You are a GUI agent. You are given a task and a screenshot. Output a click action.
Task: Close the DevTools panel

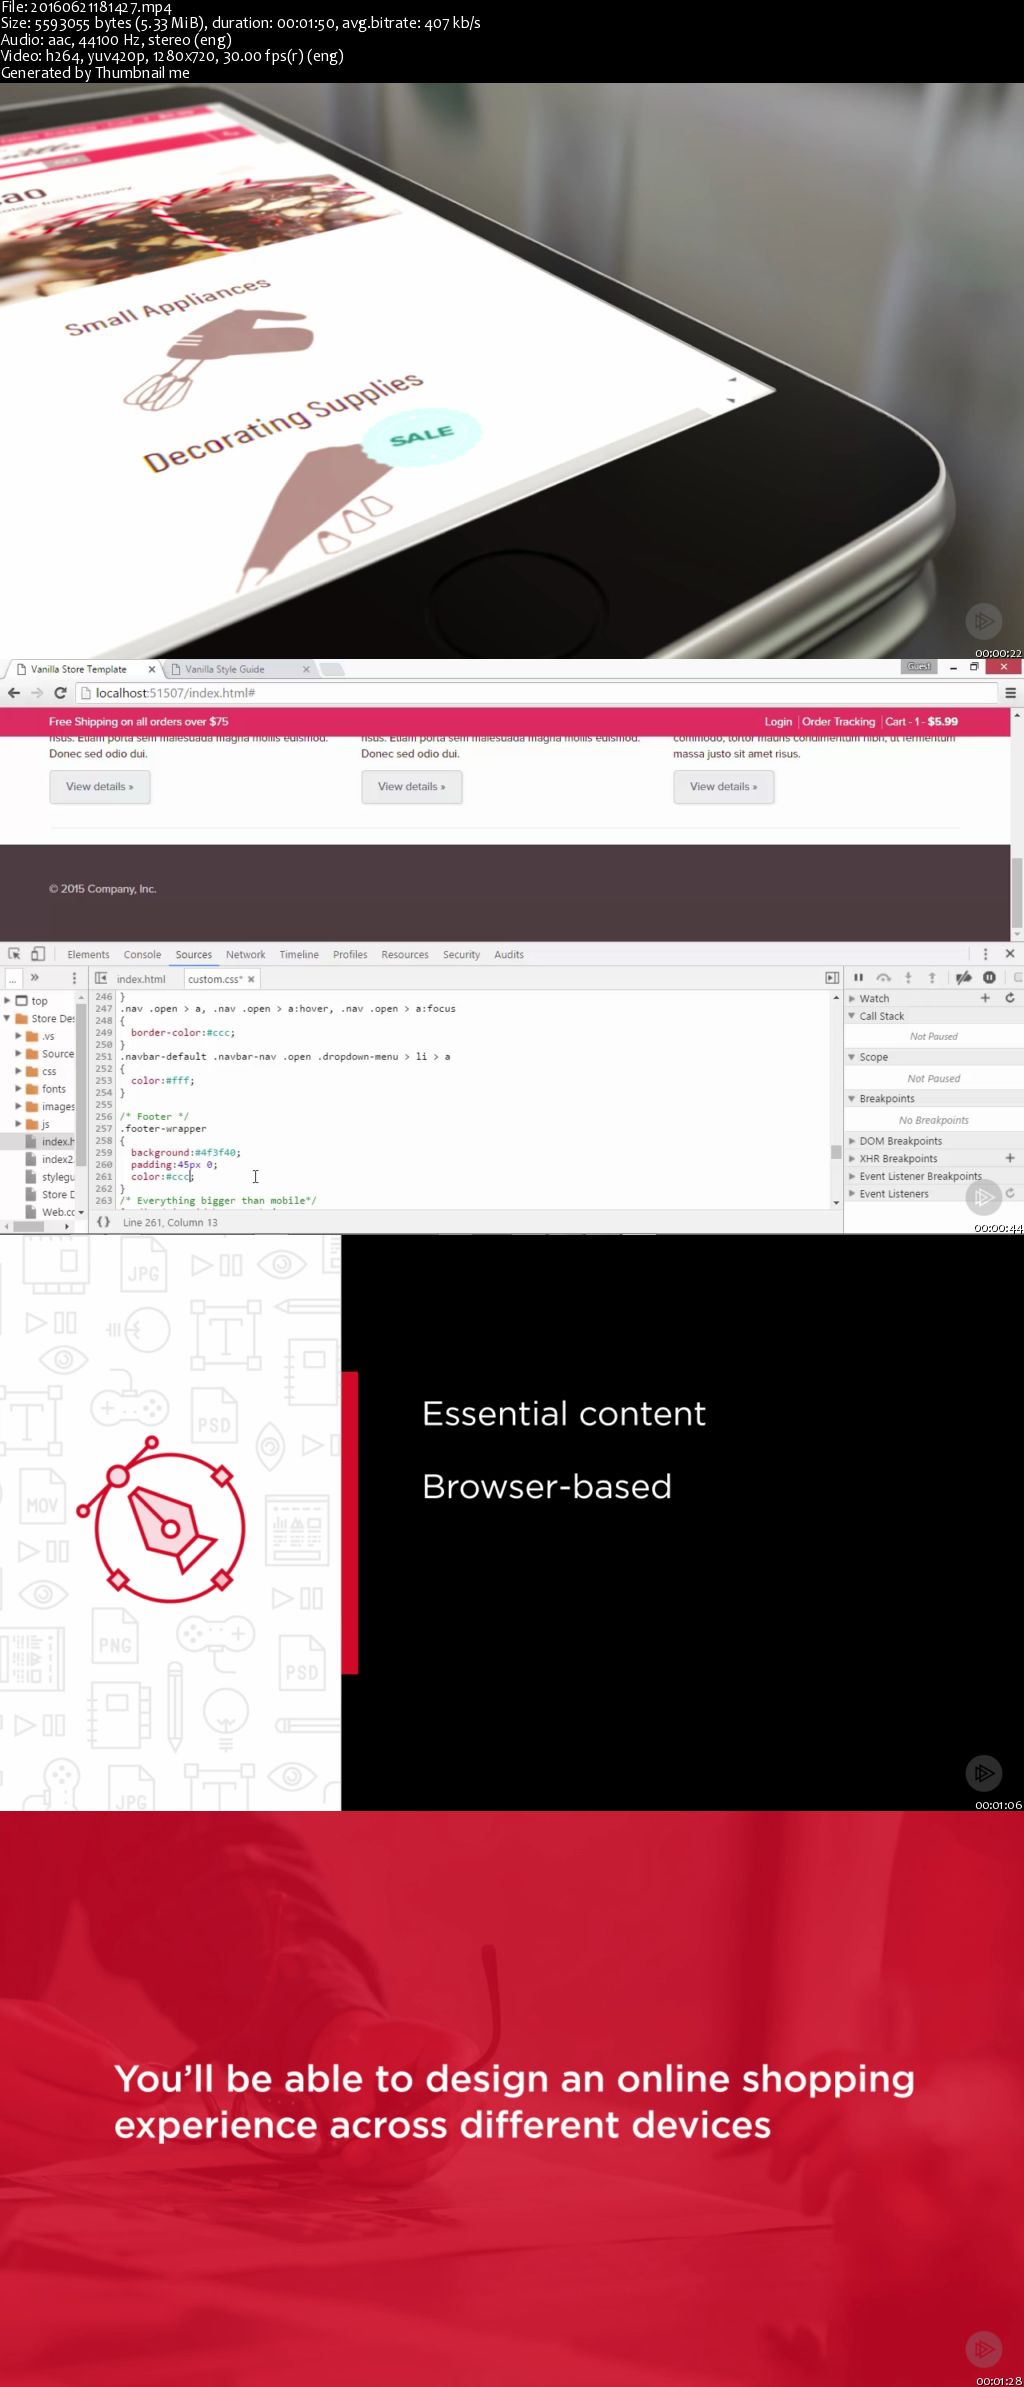[x=1010, y=954]
